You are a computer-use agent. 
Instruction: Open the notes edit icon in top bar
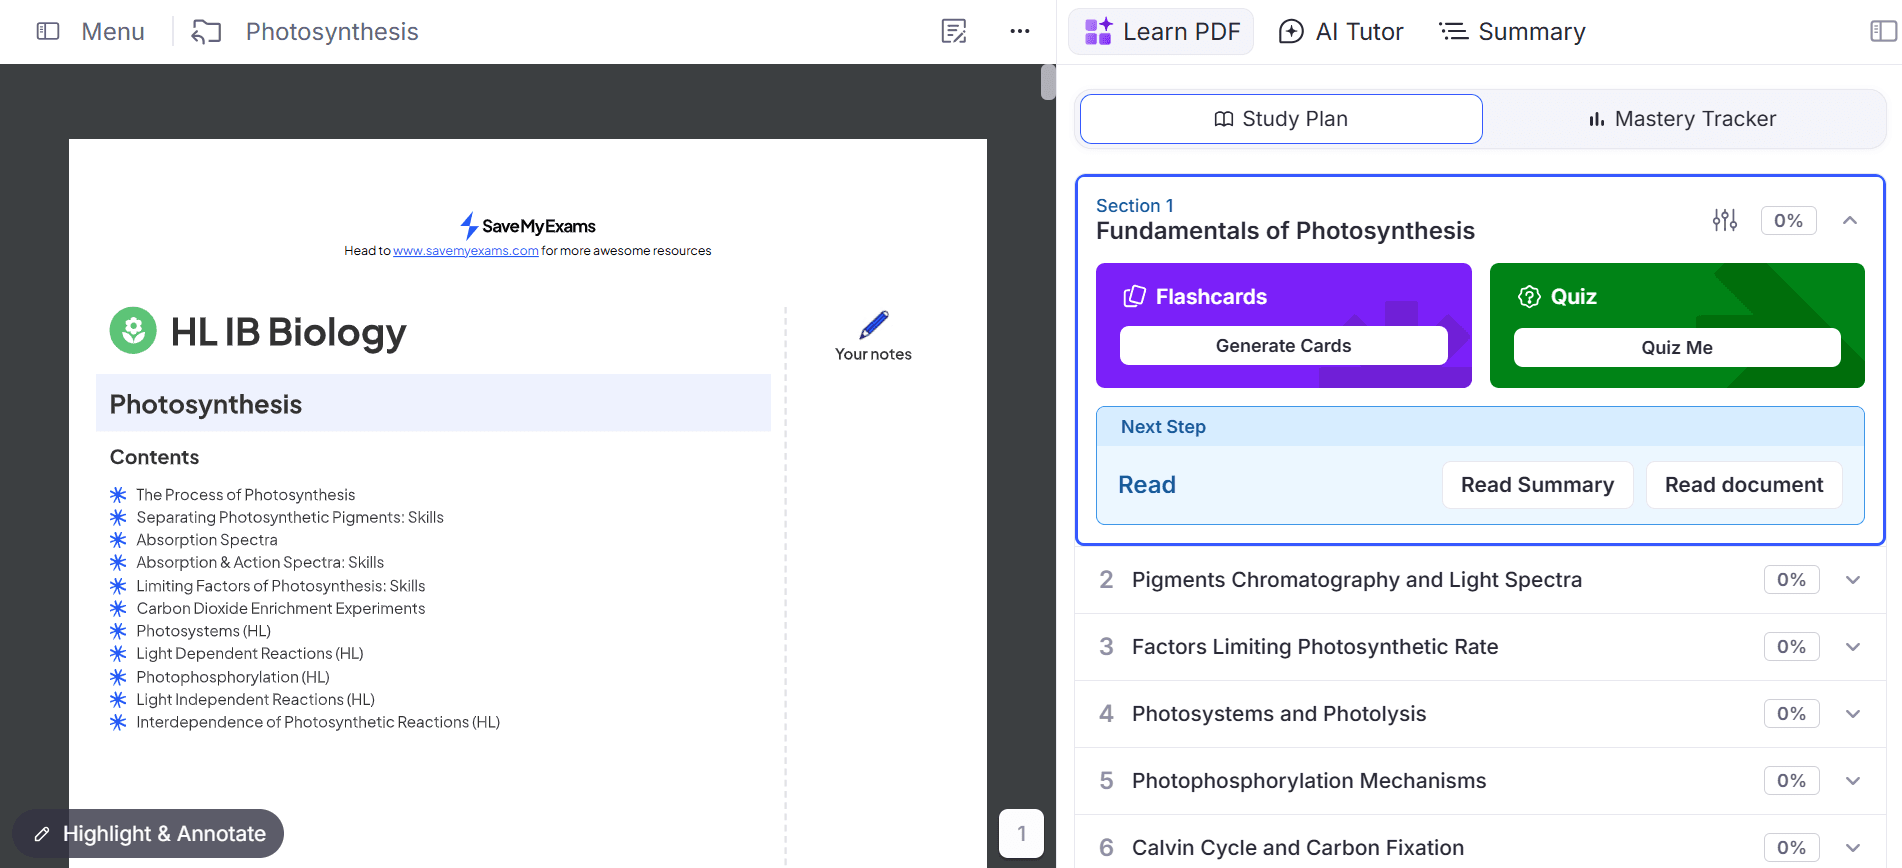pos(954,31)
